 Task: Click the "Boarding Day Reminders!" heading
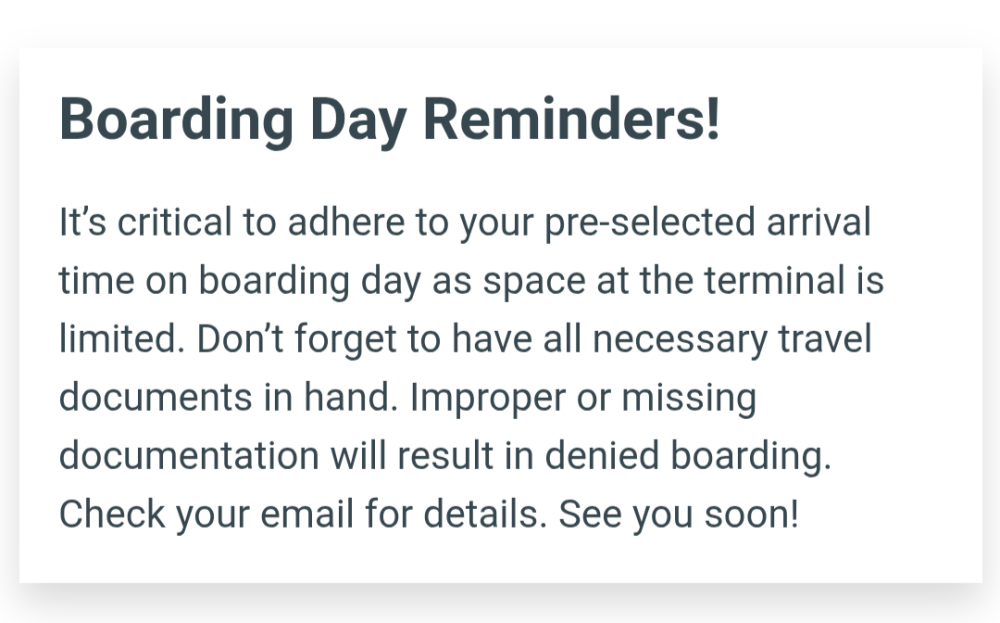[390, 121]
